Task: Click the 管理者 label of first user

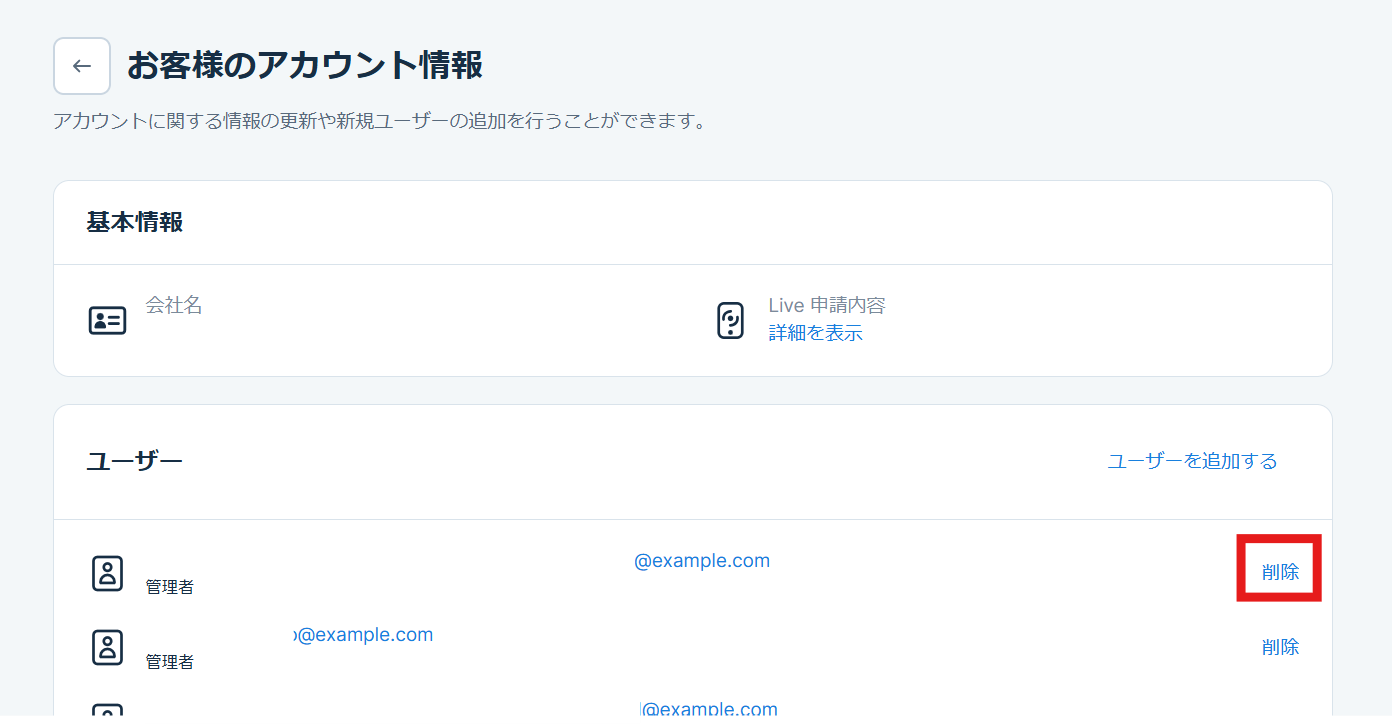Action: (170, 587)
